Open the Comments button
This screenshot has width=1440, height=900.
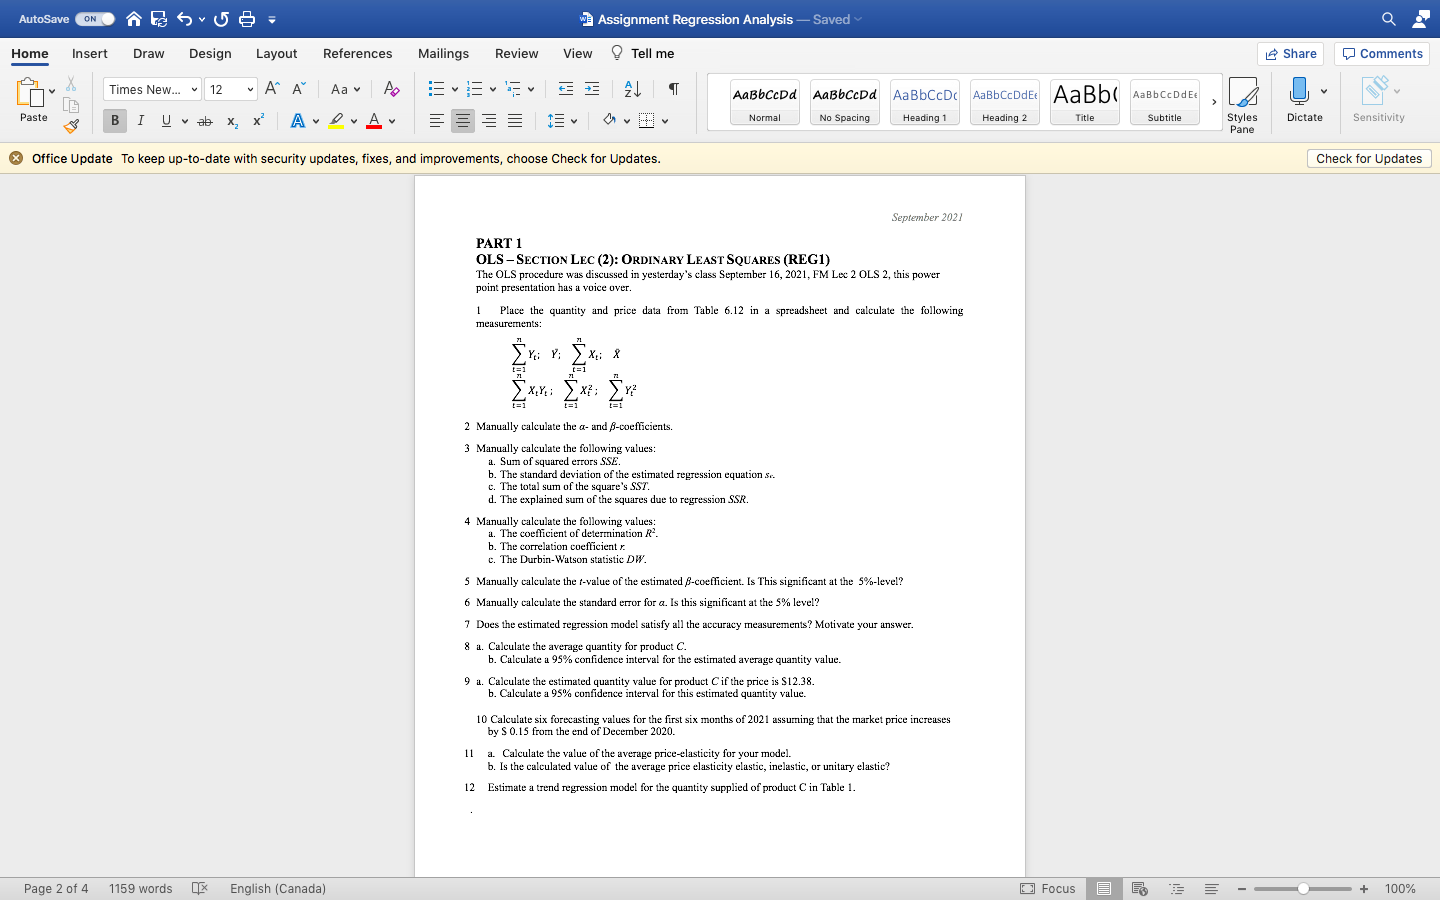click(x=1383, y=54)
